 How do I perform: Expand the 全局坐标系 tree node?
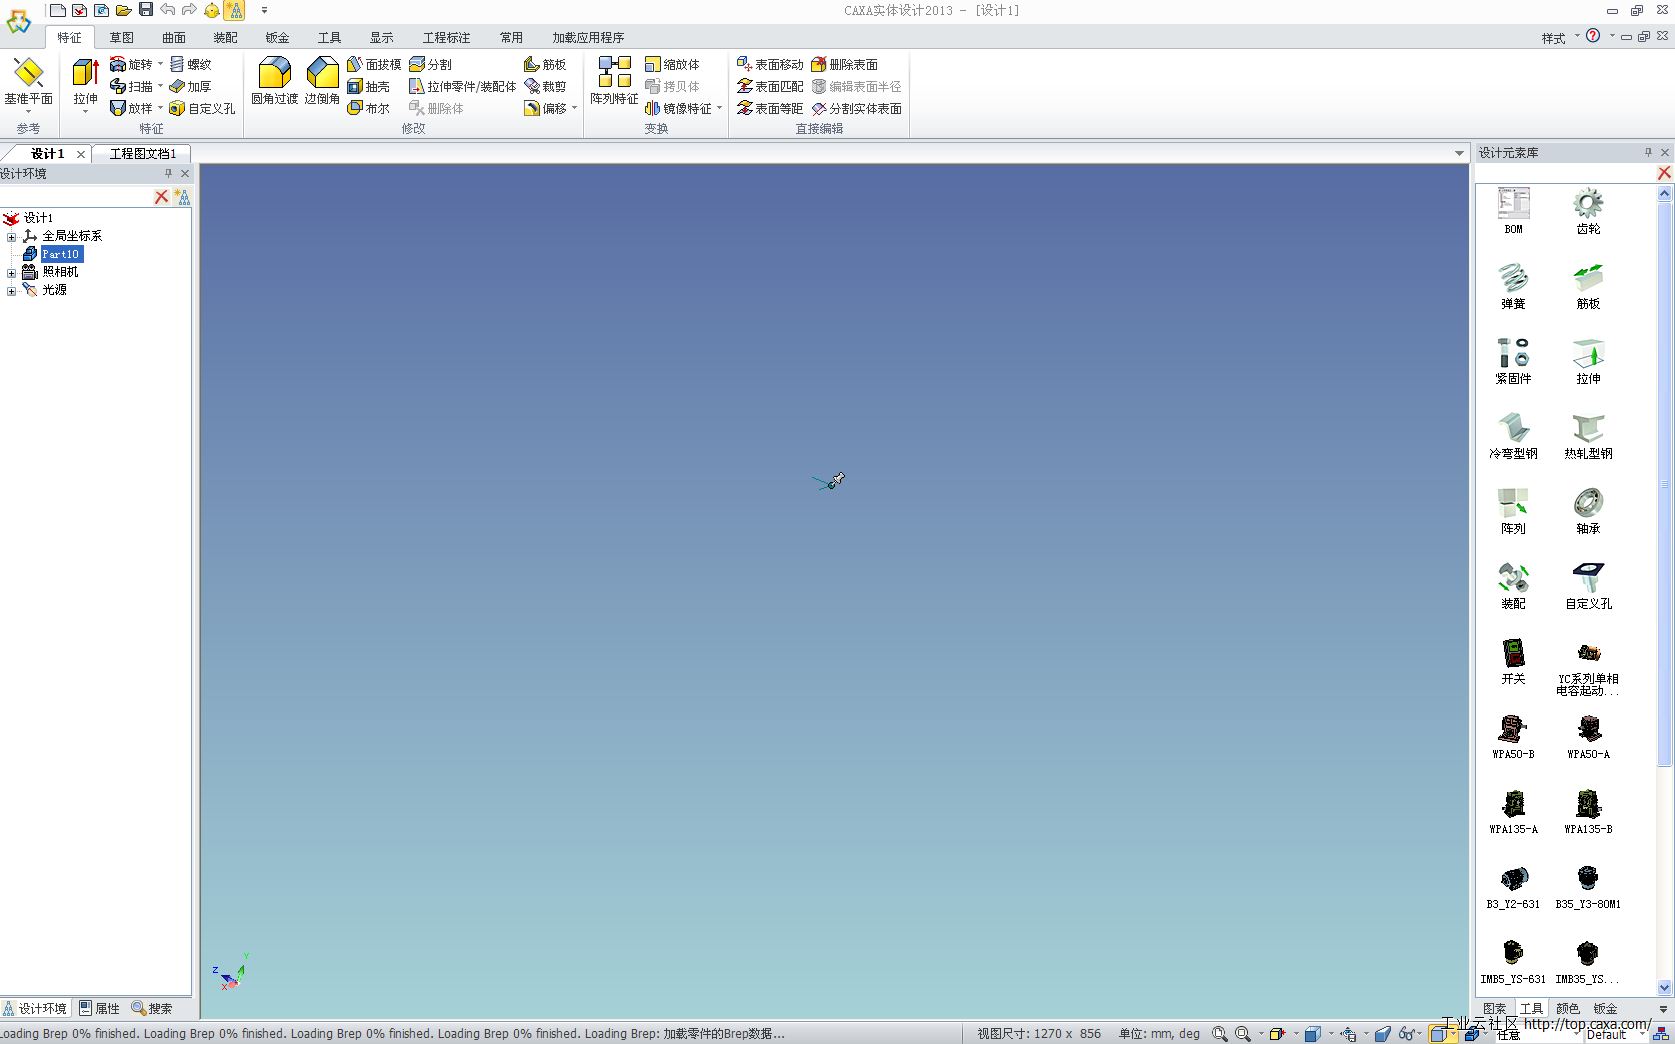tap(12, 237)
